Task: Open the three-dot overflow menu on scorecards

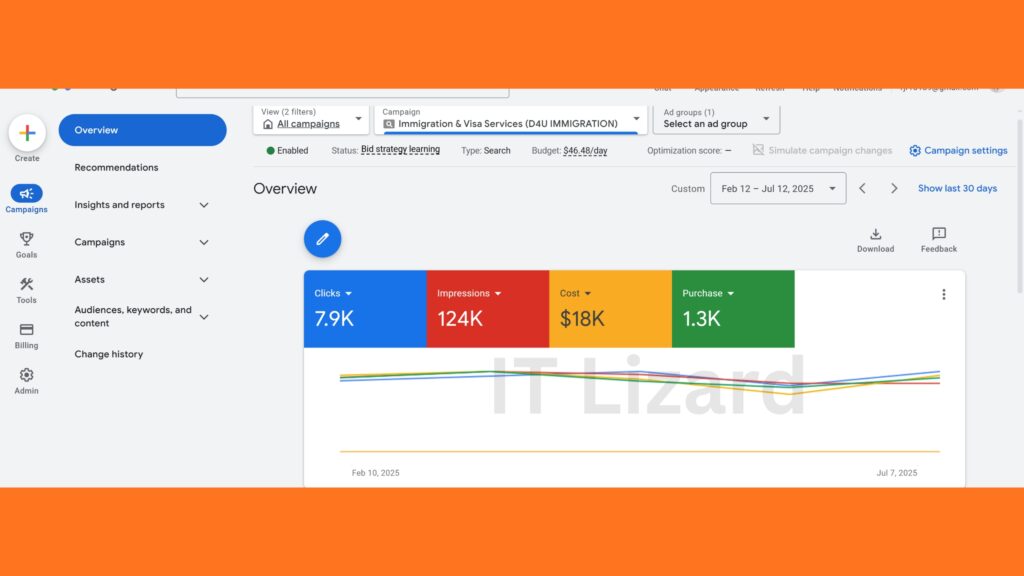Action: [943, 294]
